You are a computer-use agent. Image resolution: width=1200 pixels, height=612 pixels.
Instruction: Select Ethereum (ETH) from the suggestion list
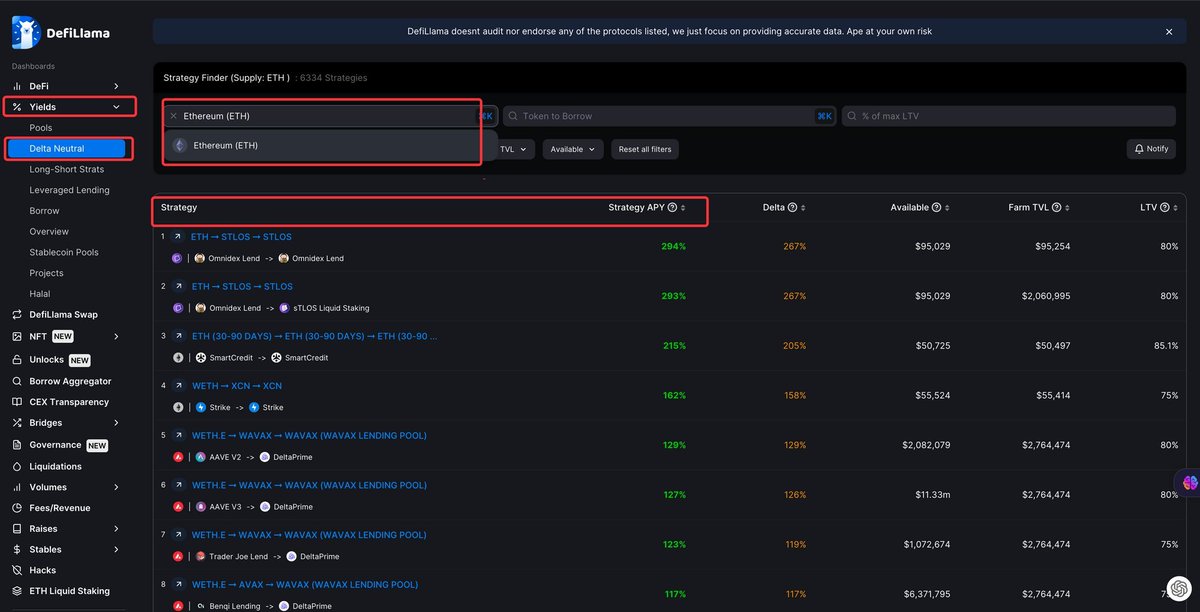click(322, 146)
